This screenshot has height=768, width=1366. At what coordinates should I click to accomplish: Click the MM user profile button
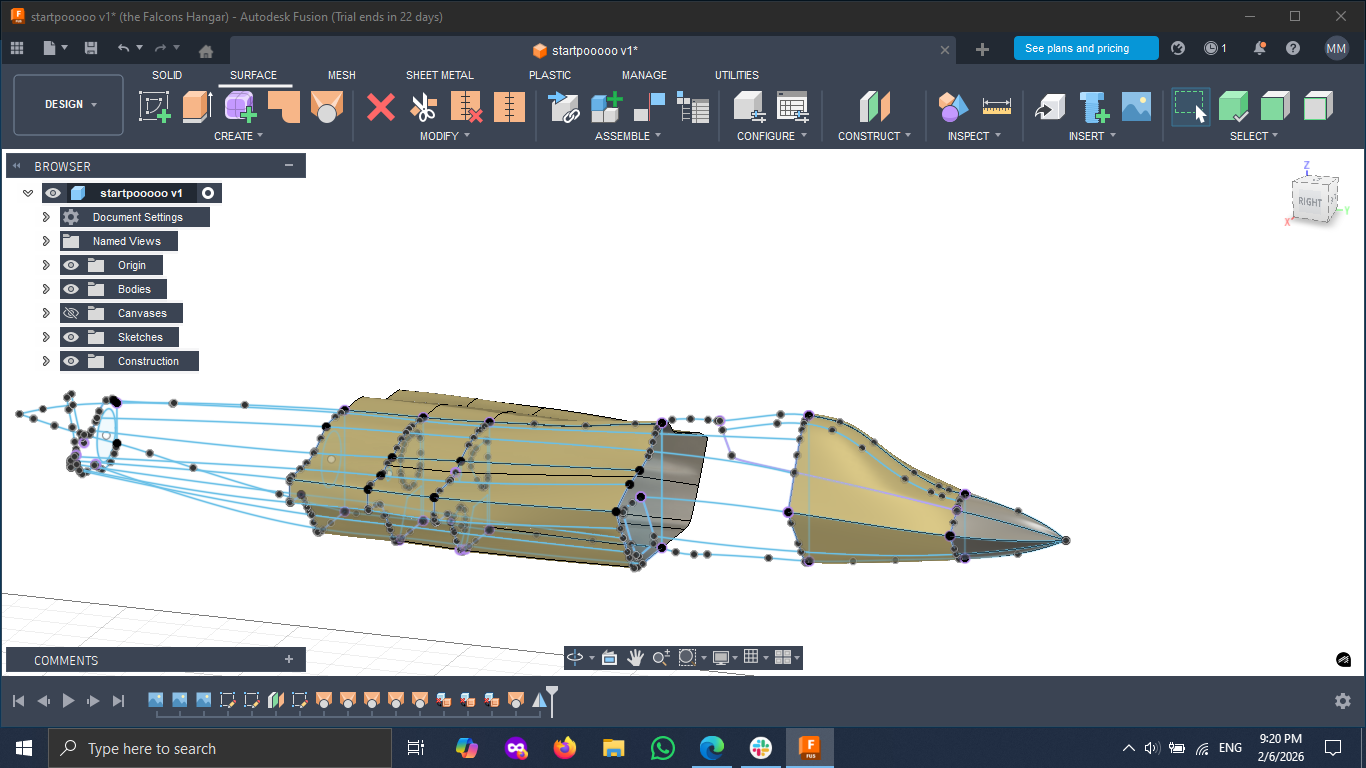pos(1336,48)
